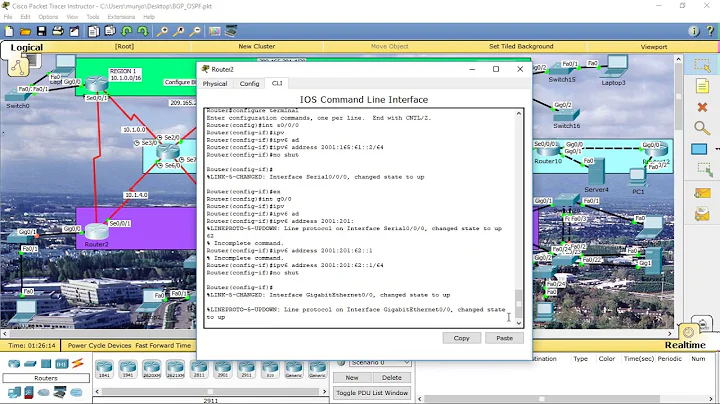Choose the Inspect magnifier tool
The height and width of the screenshot is (404, 720).
click(702, 128)
